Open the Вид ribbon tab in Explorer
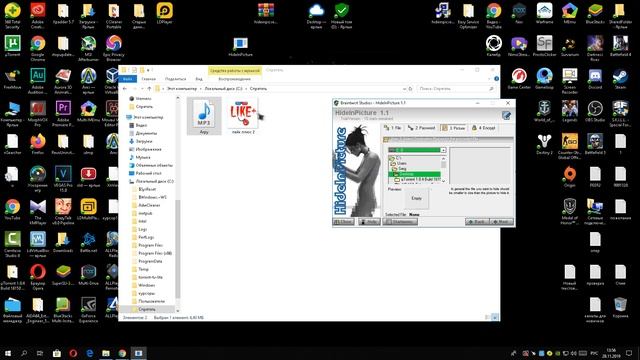 point(199,79)
